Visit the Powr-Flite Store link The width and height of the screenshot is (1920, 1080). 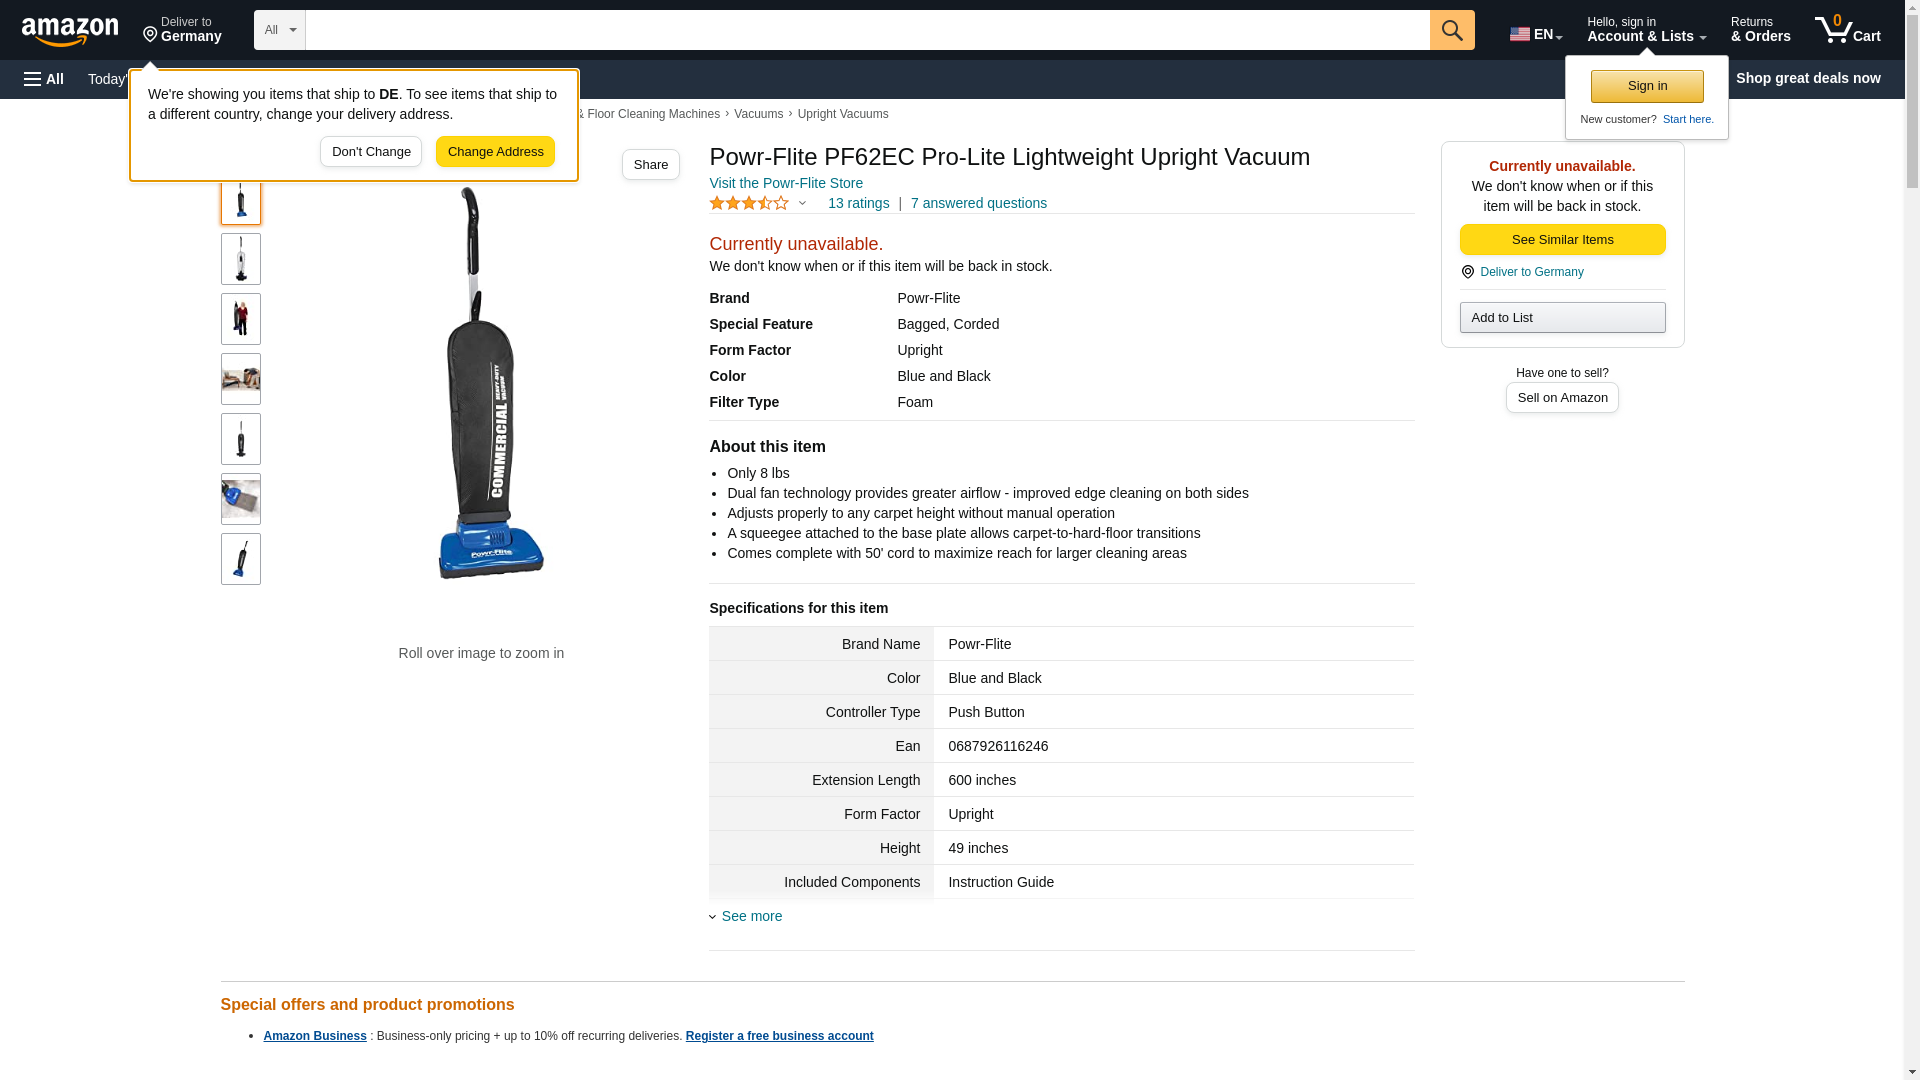point(786,183)
